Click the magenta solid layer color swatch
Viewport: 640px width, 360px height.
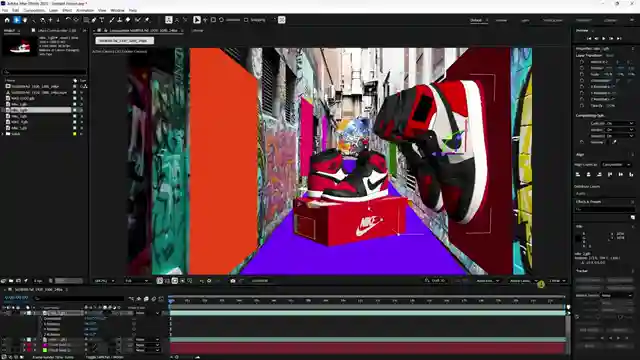click(x=45, y=345)
